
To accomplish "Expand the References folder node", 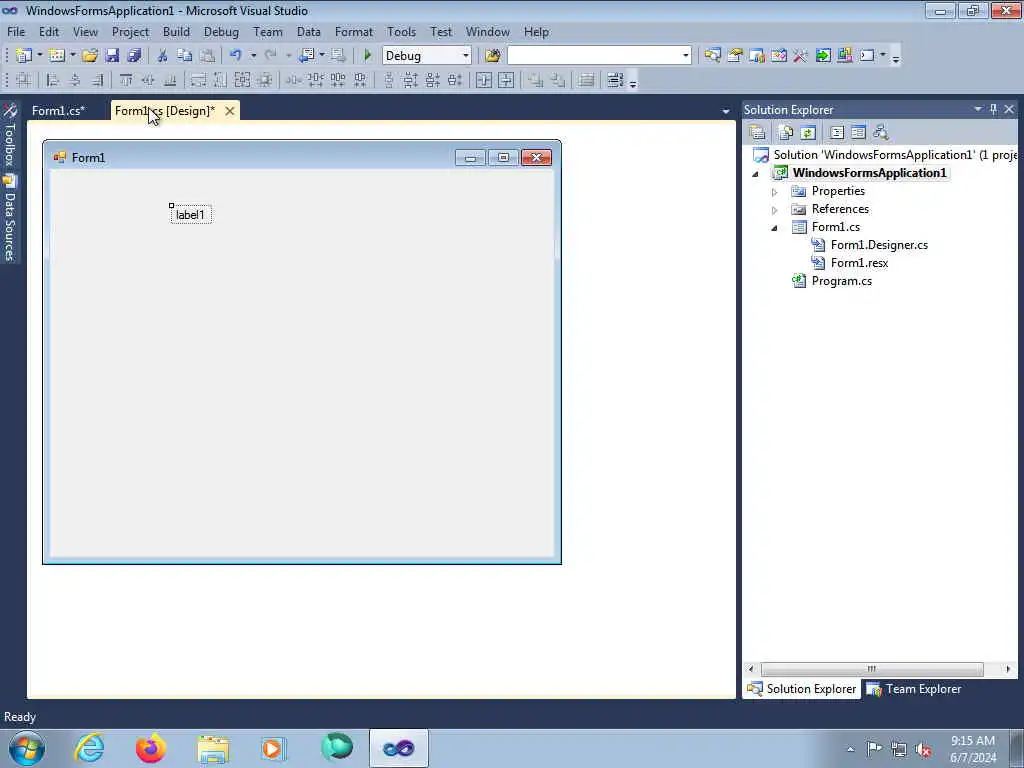I will (775, 210).
